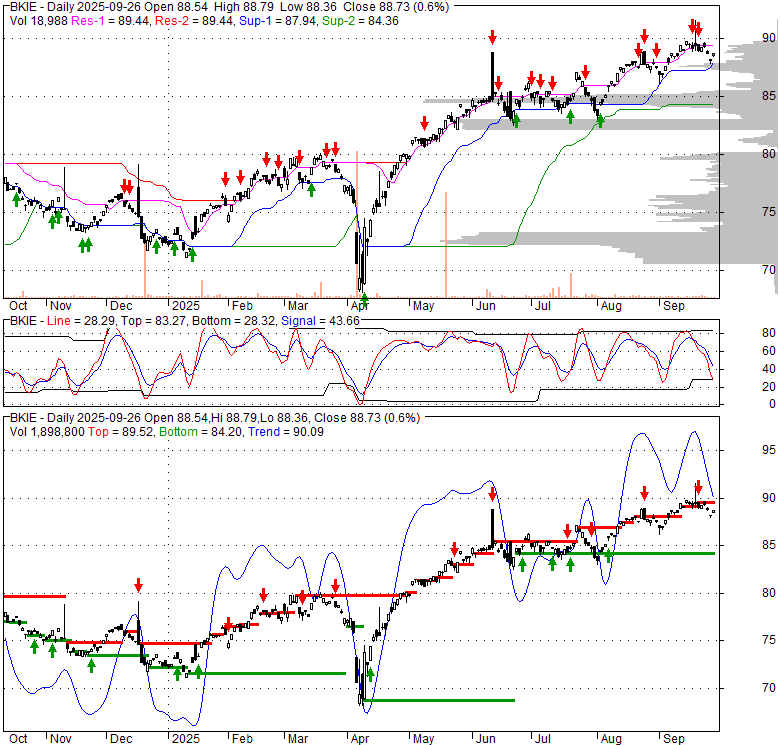Click the Apr label on bottom chart axis

click(x=360, y=739)
